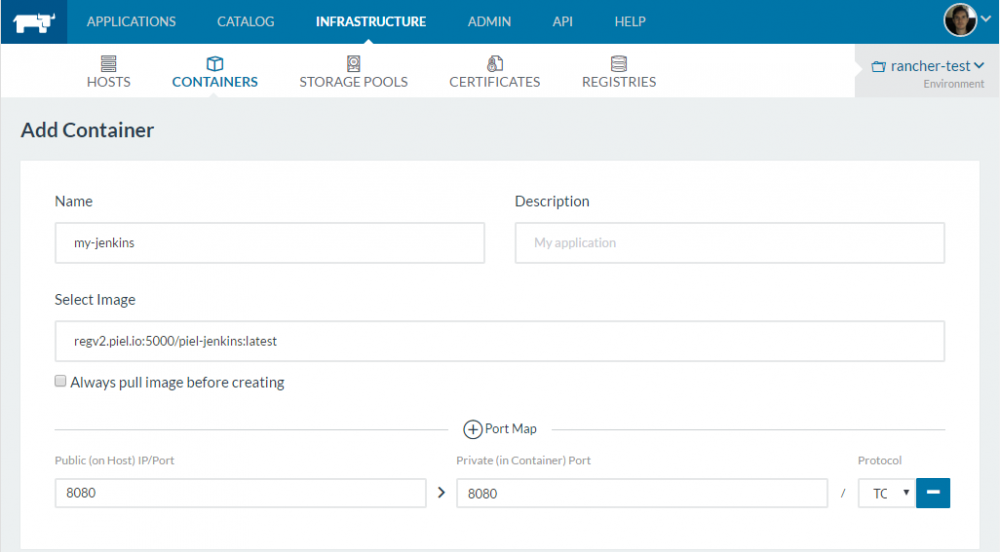1000x552 pixels.
Task: Click the Registries database icon
Action: 619,63
